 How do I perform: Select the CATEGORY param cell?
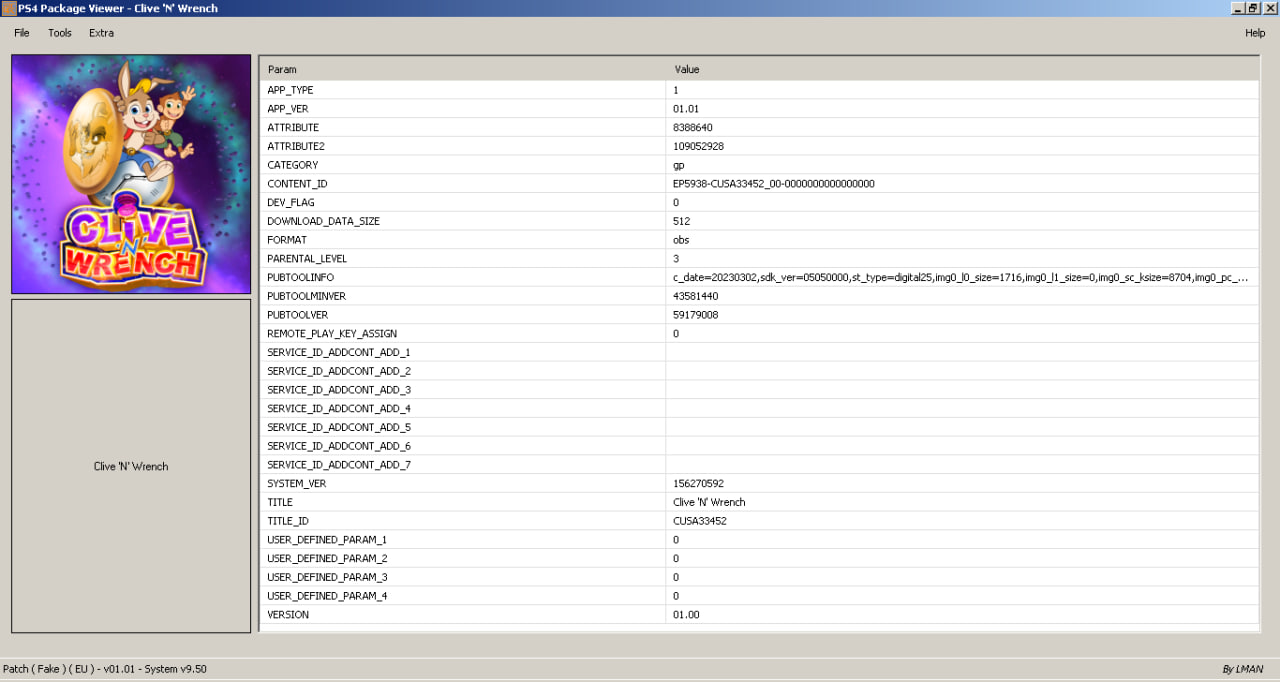(463, 165)
